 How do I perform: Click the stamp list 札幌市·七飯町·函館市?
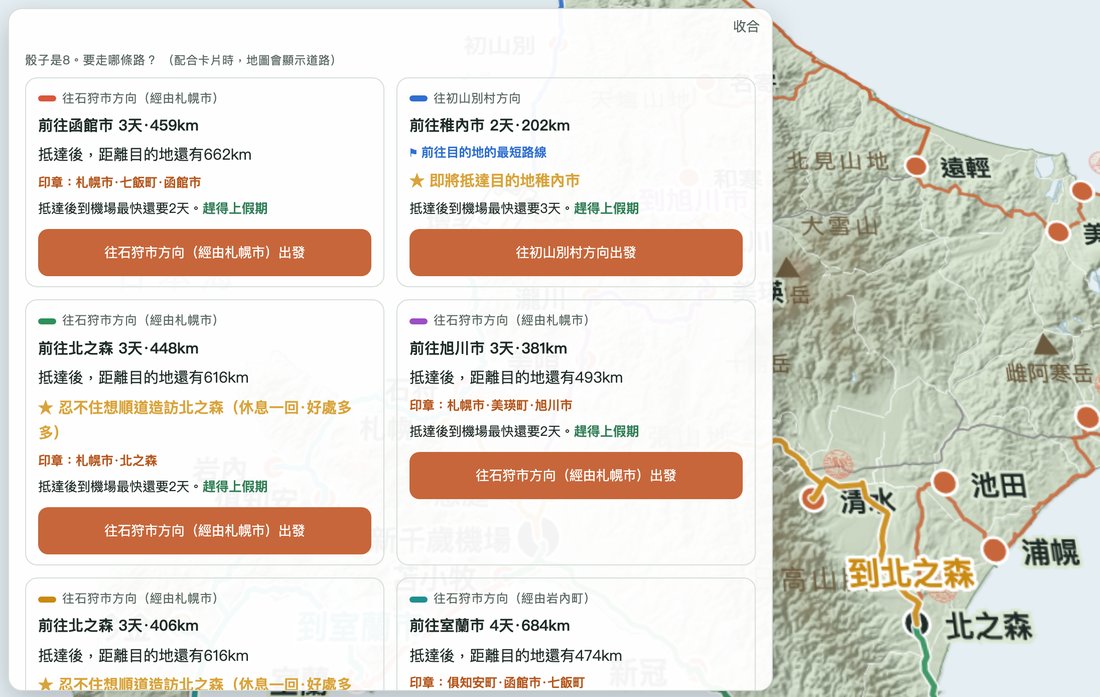point(138,182)
